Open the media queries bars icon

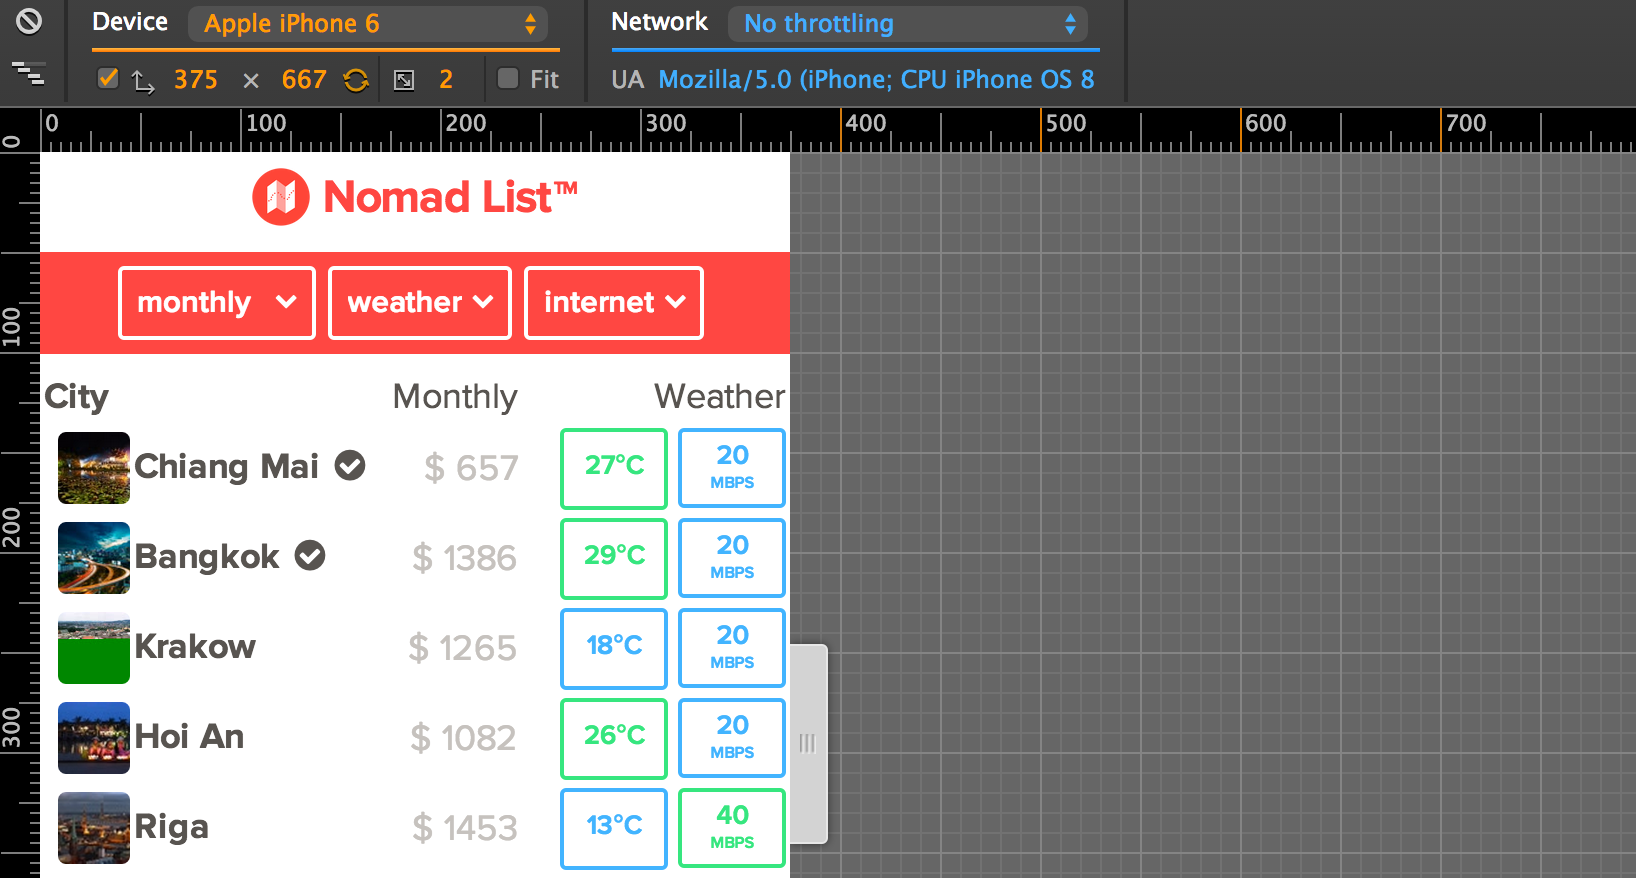coord(29,73)
